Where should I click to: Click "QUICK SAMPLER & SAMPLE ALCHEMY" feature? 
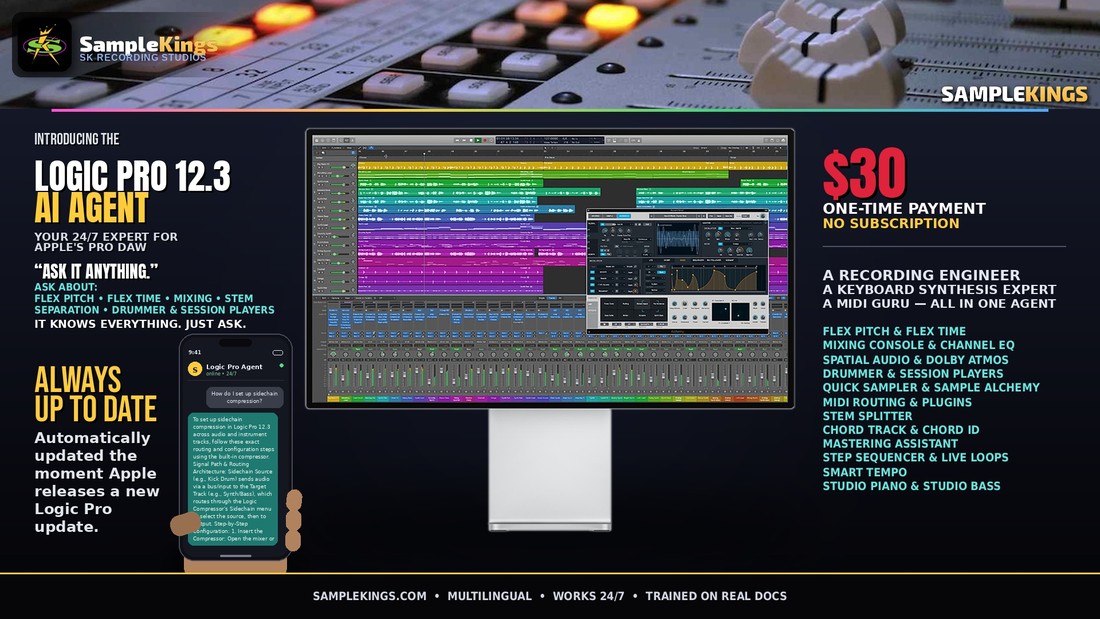pos(931,387)
